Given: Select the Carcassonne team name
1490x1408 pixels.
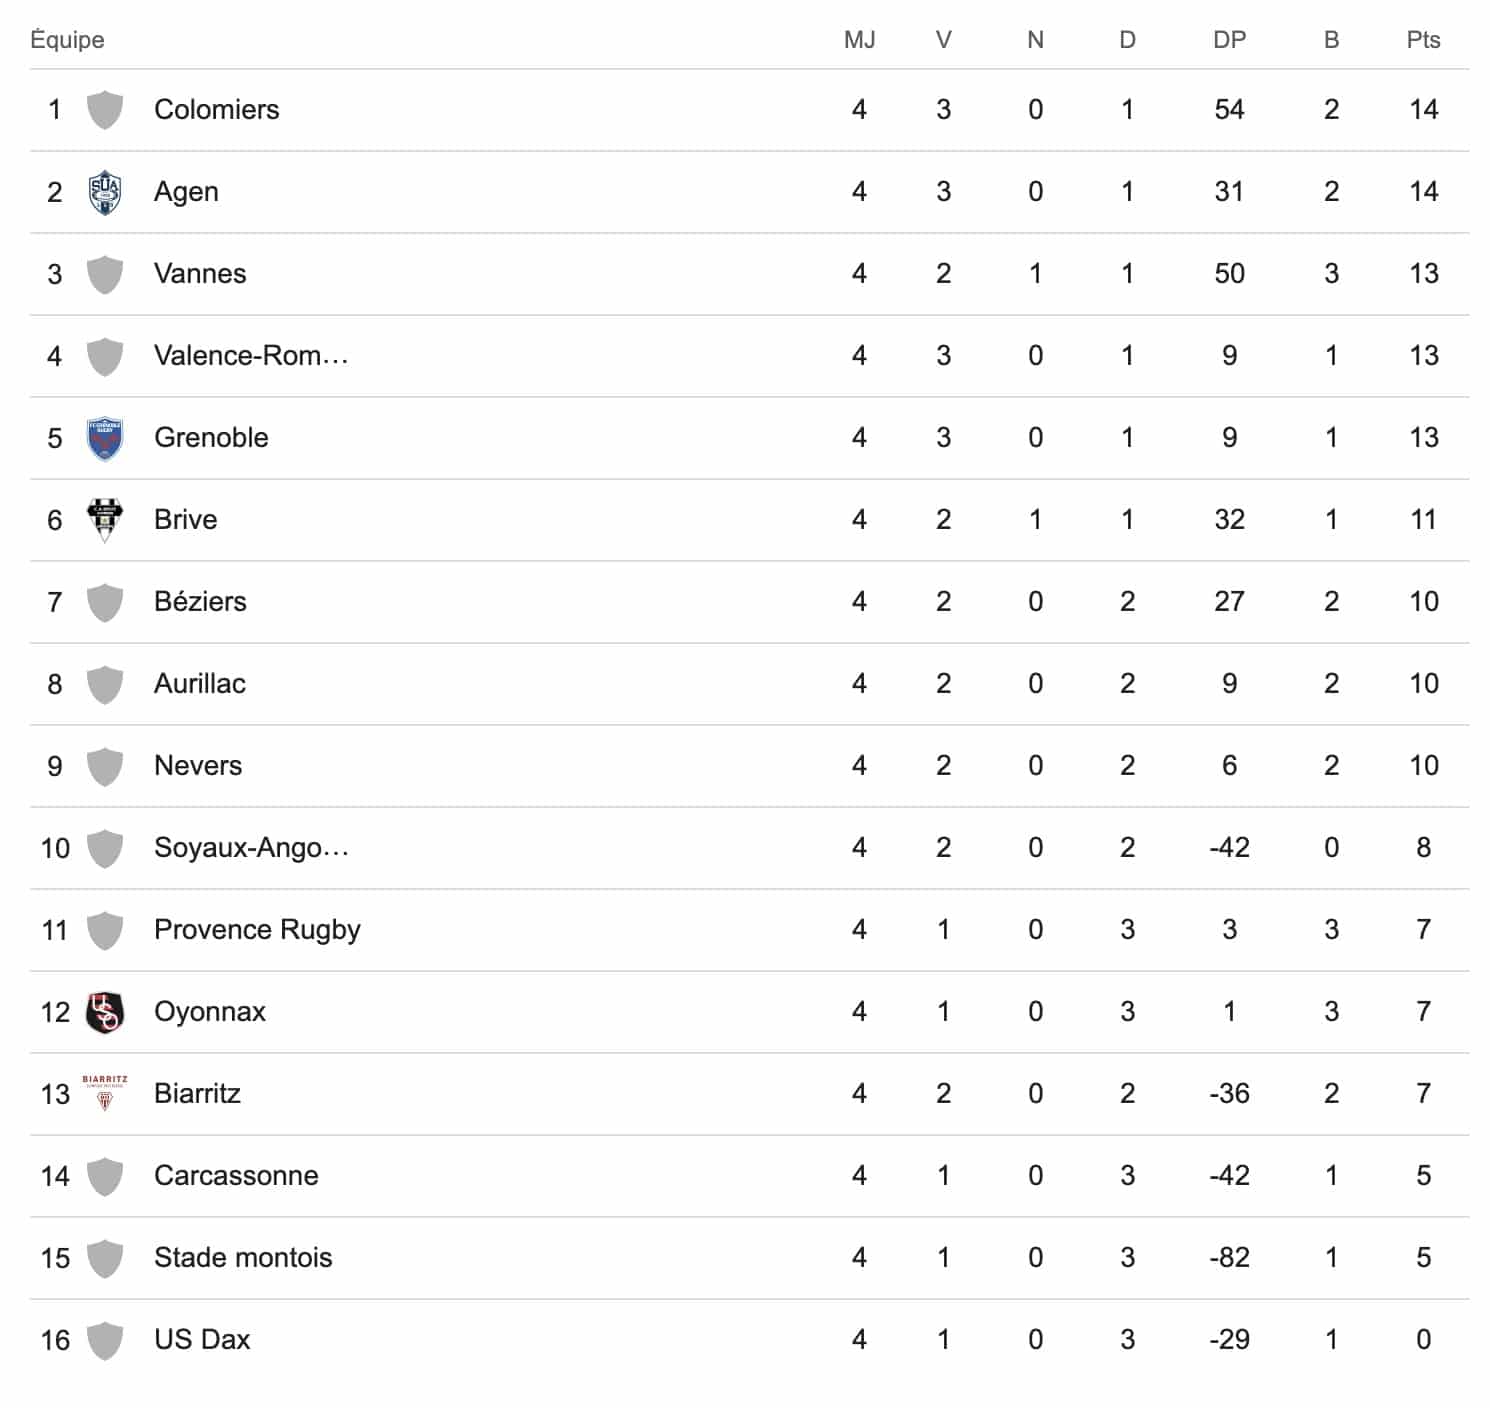Looking at the screenshot, I should (x=236, y=1176).
